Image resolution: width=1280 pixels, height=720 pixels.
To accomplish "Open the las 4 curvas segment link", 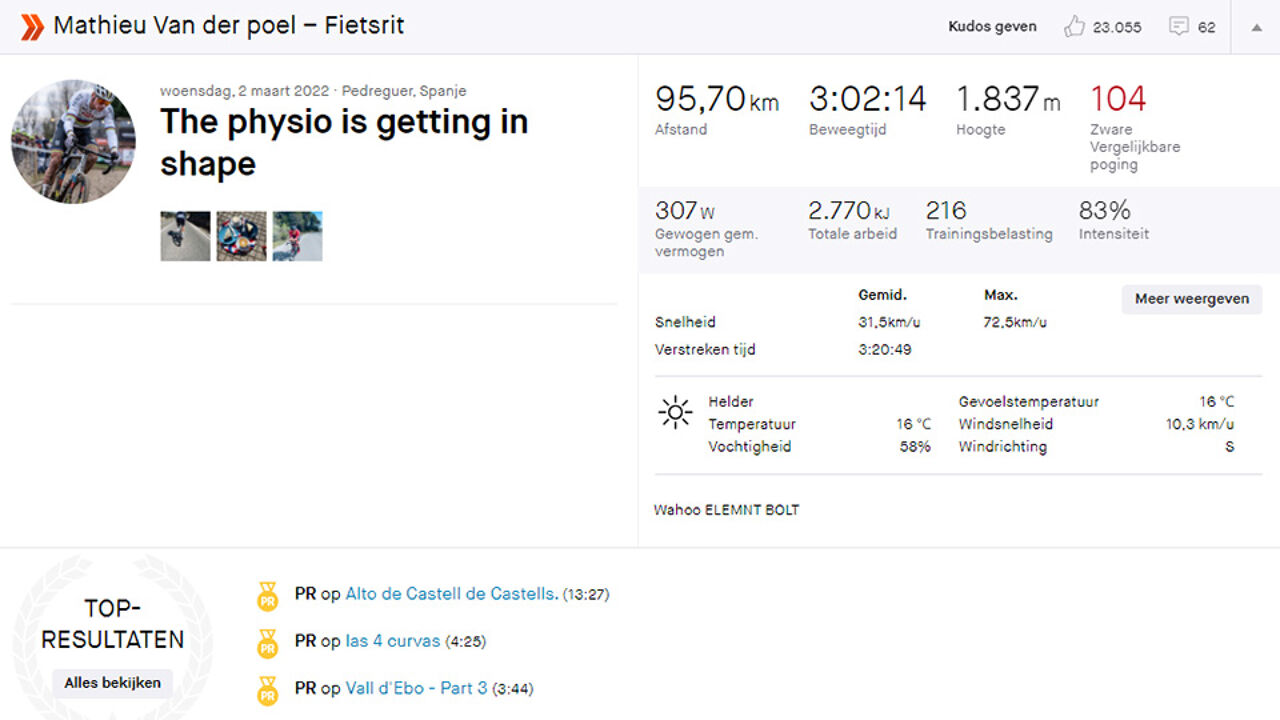I will pyautogui.click(x=393, y=641).
